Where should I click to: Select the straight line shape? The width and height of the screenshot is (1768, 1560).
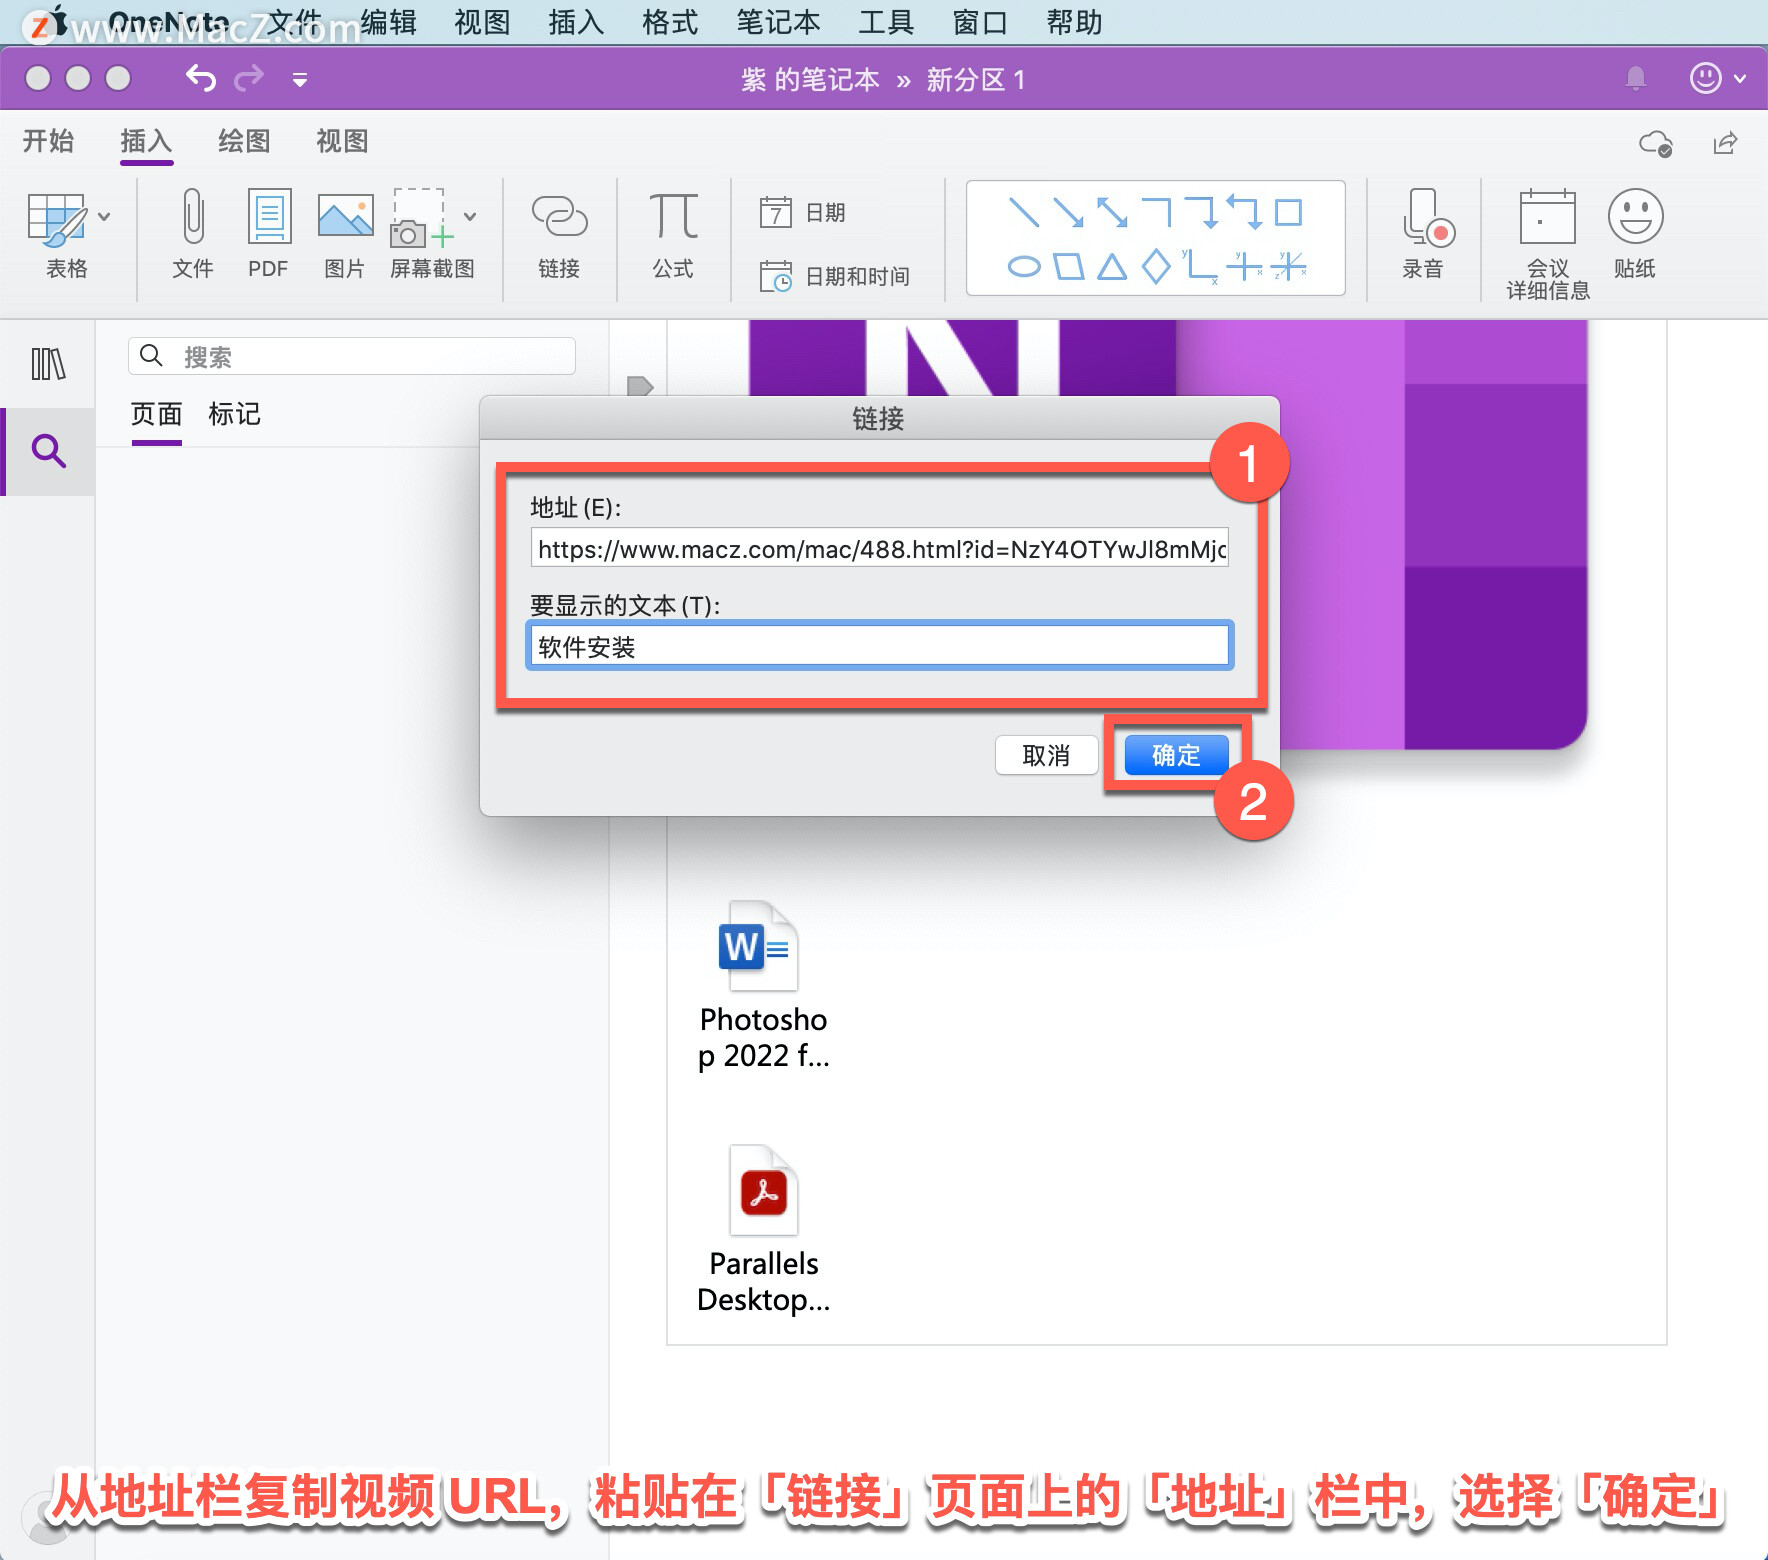1023,212
